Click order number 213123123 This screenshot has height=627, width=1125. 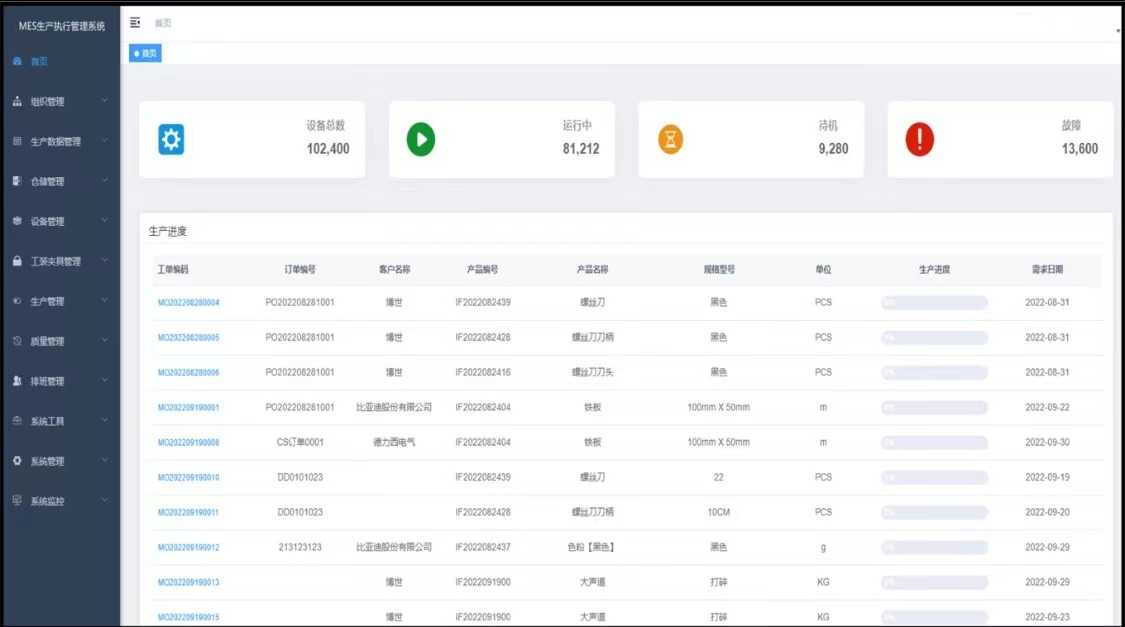(300, 547)
